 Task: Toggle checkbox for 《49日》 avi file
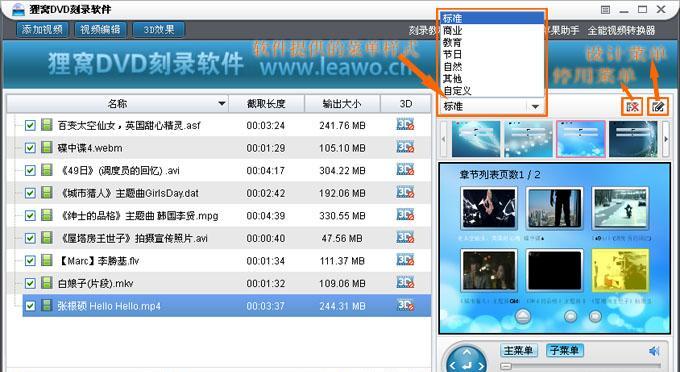[30, 170]
